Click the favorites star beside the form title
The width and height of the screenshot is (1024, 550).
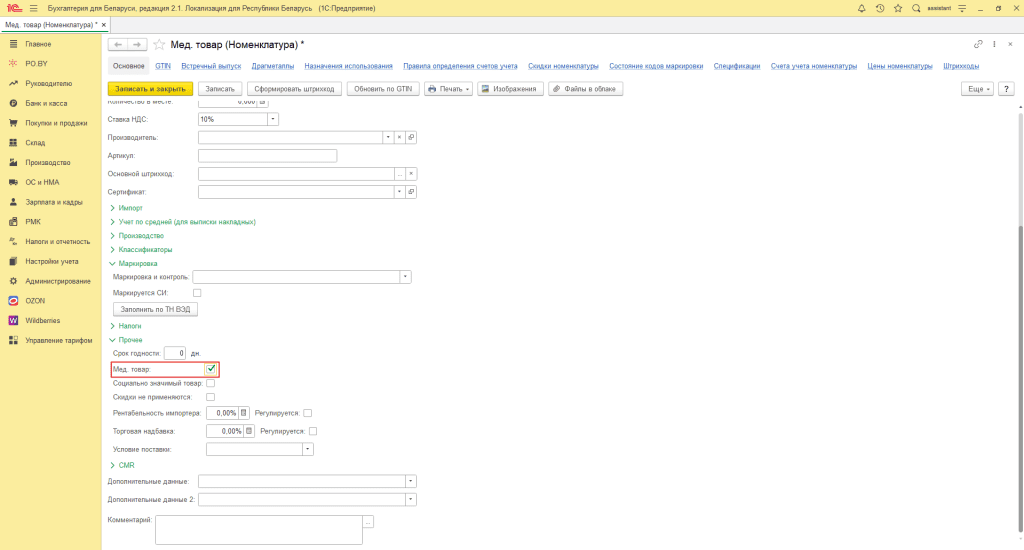pos(159,44)
